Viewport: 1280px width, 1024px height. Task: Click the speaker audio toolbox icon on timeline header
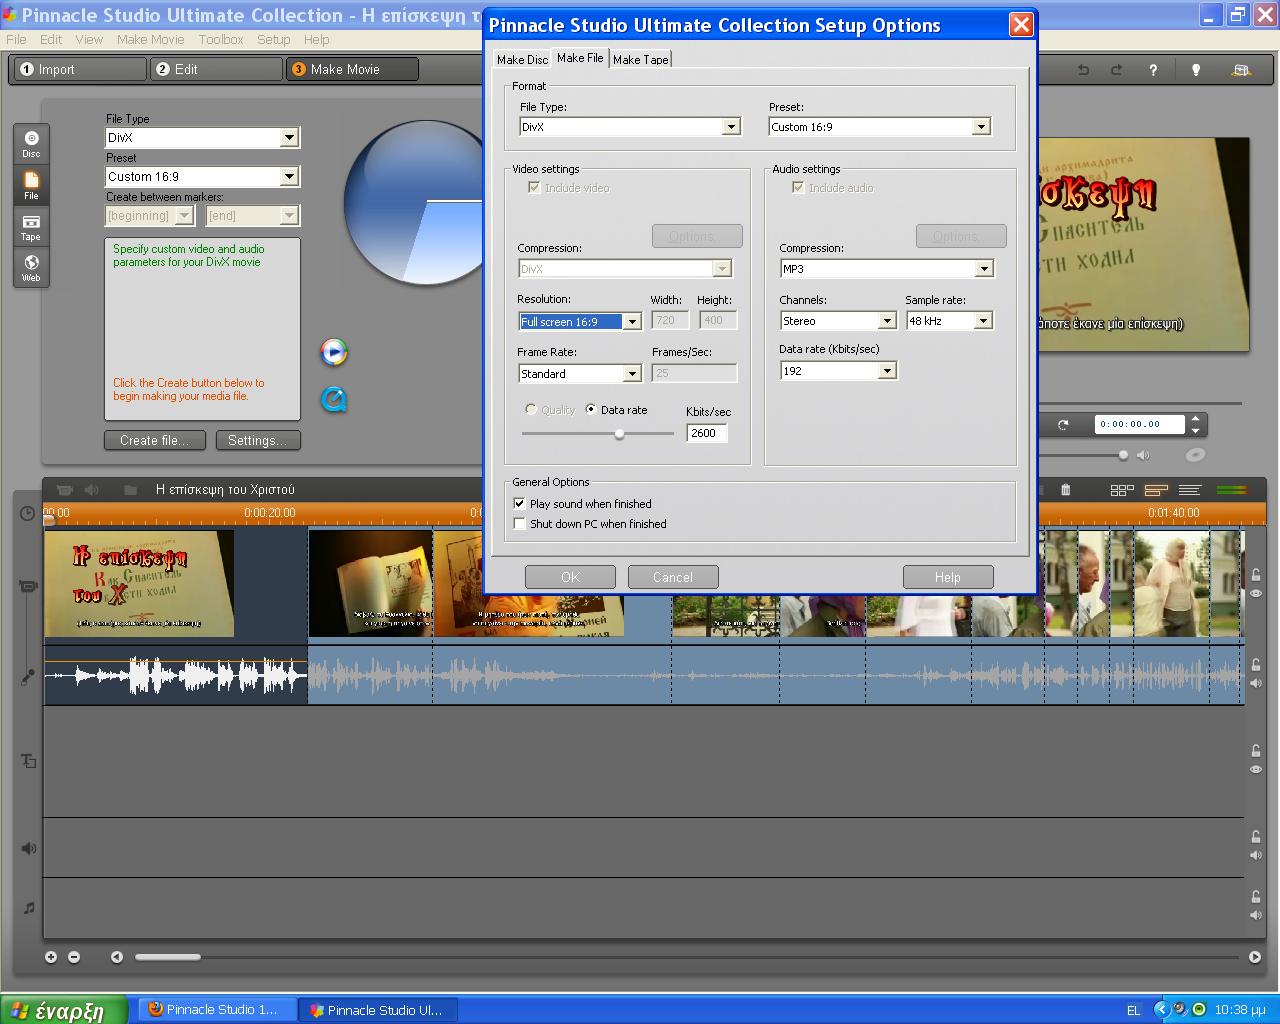[92, 490]
